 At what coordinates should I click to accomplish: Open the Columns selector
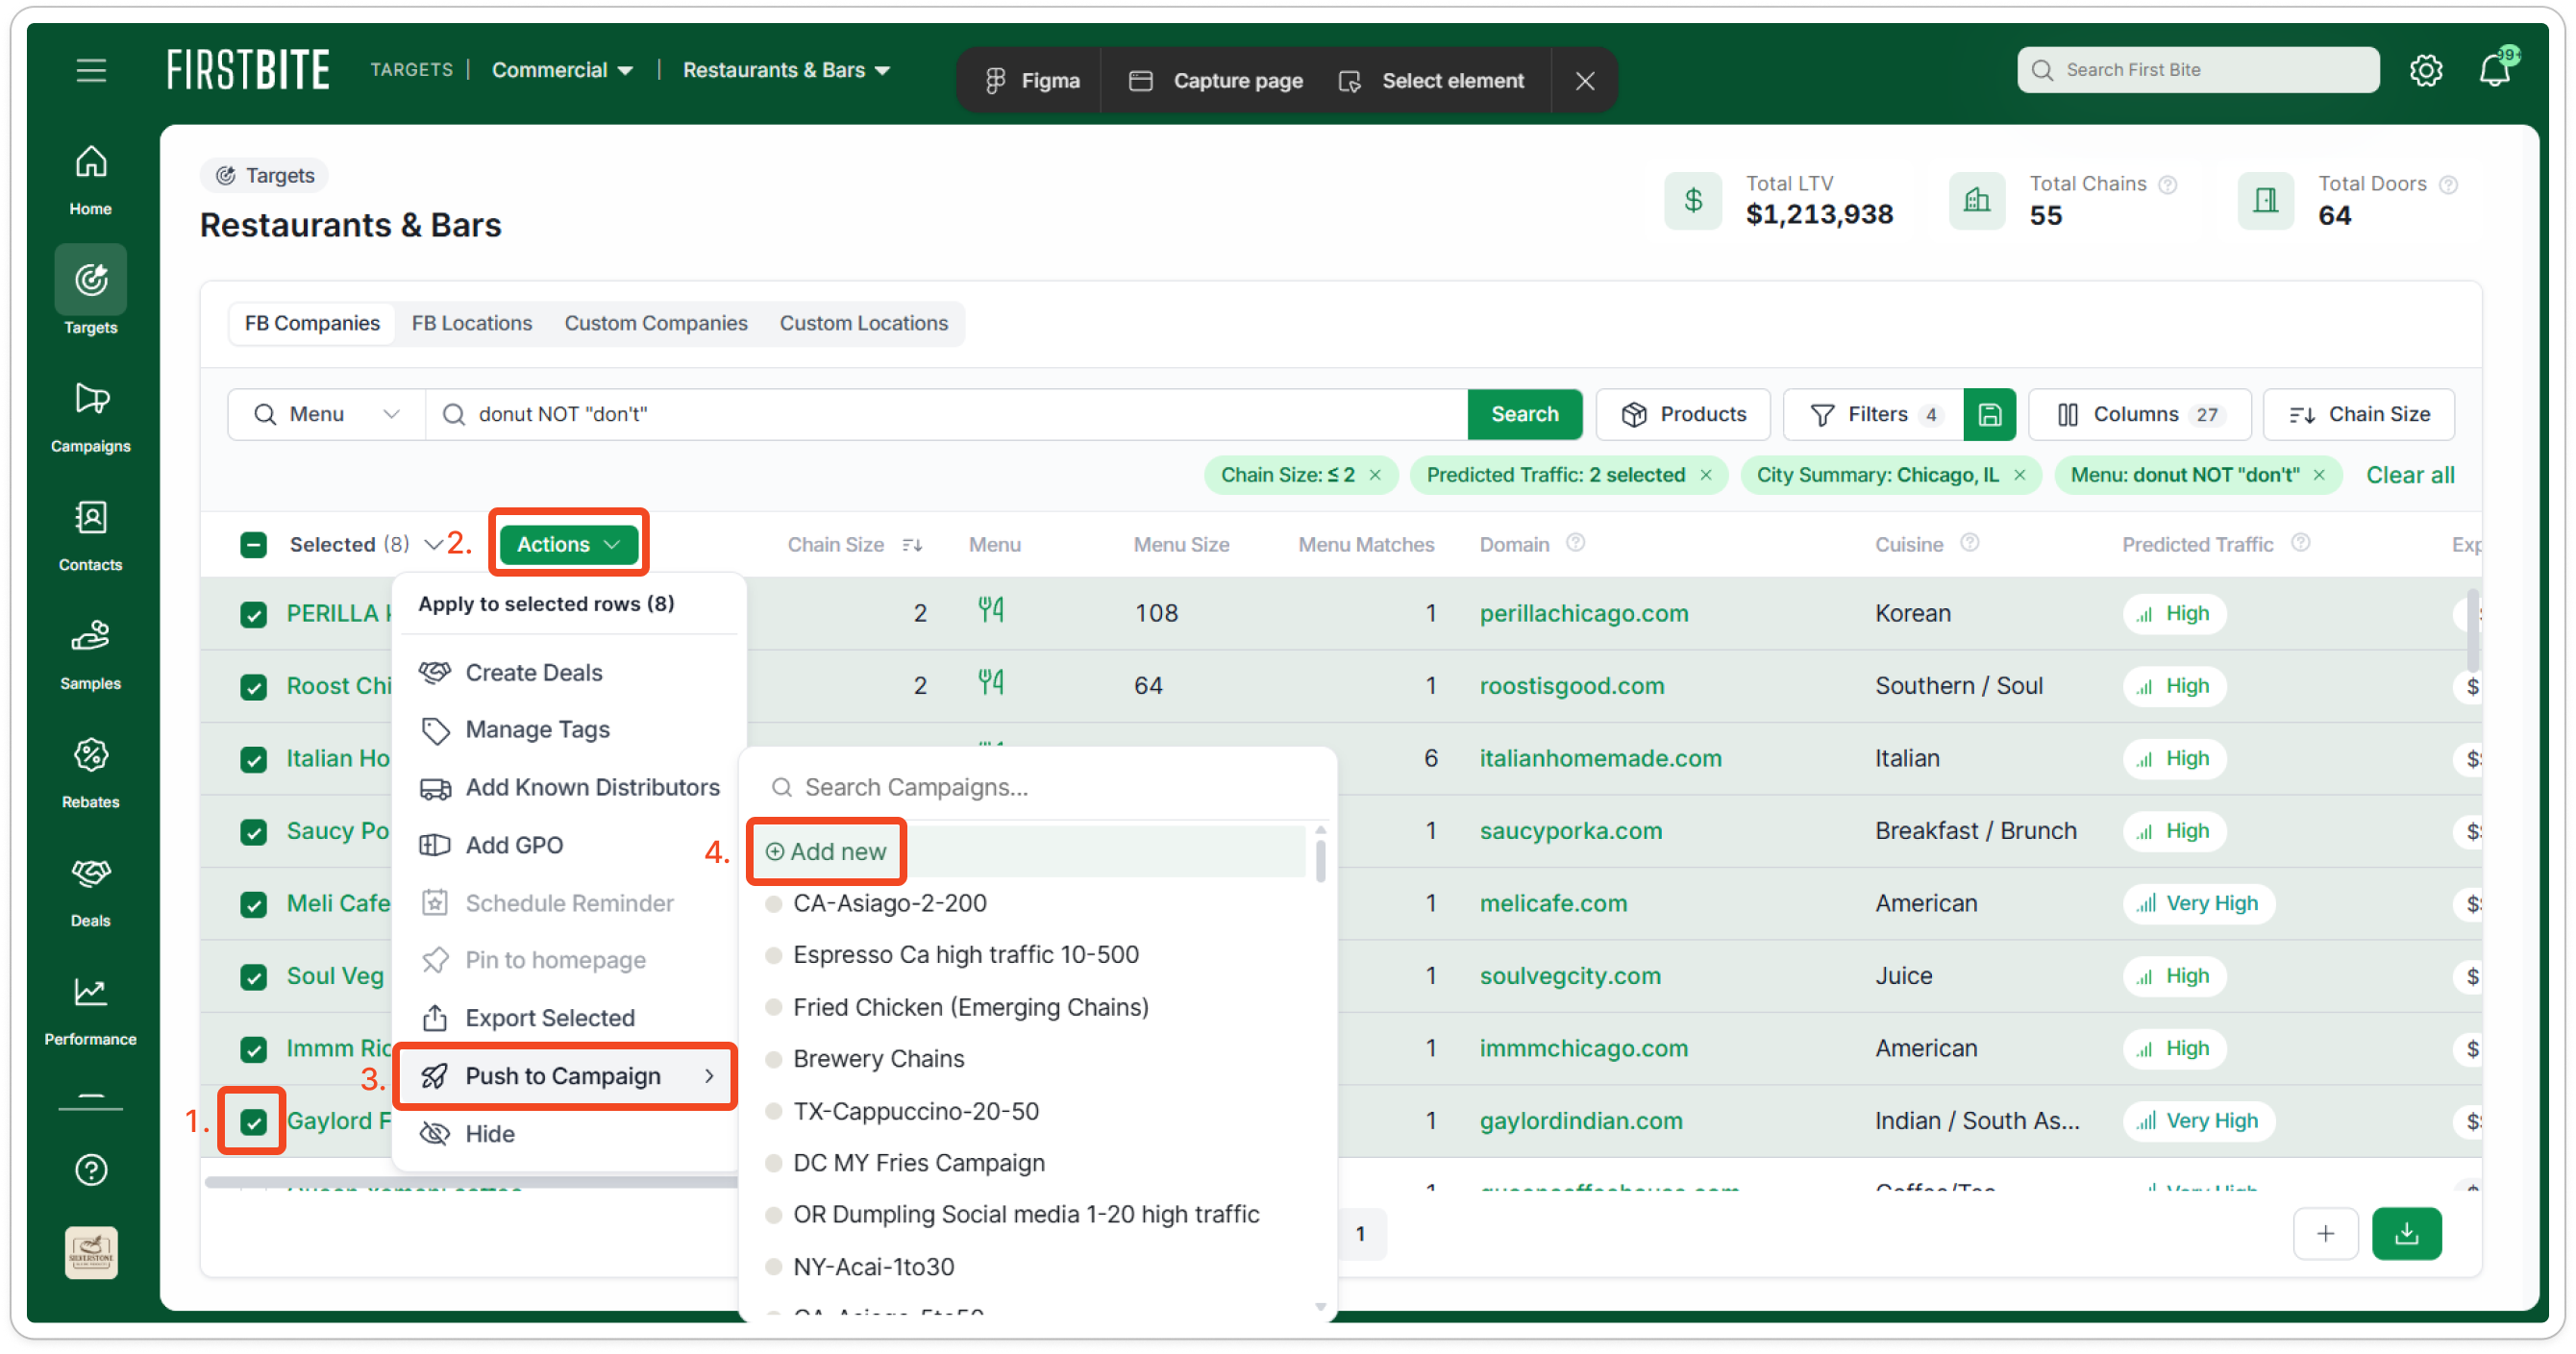[x=2139, y=414]
